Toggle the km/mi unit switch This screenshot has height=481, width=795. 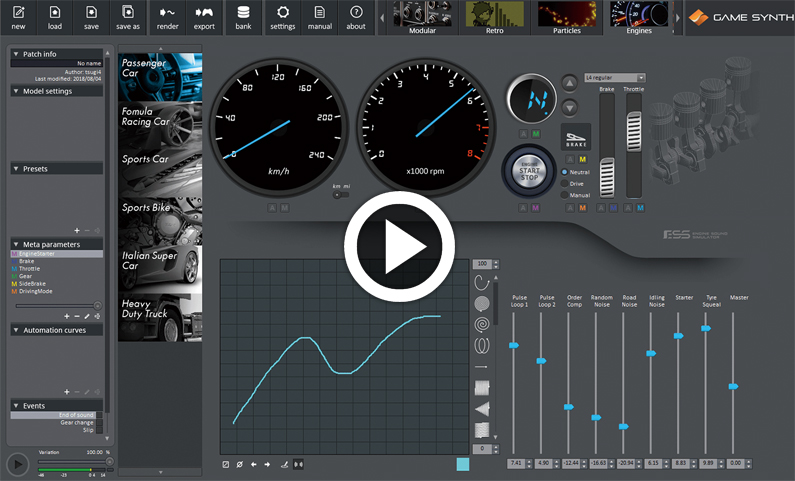tap(341, 195)
